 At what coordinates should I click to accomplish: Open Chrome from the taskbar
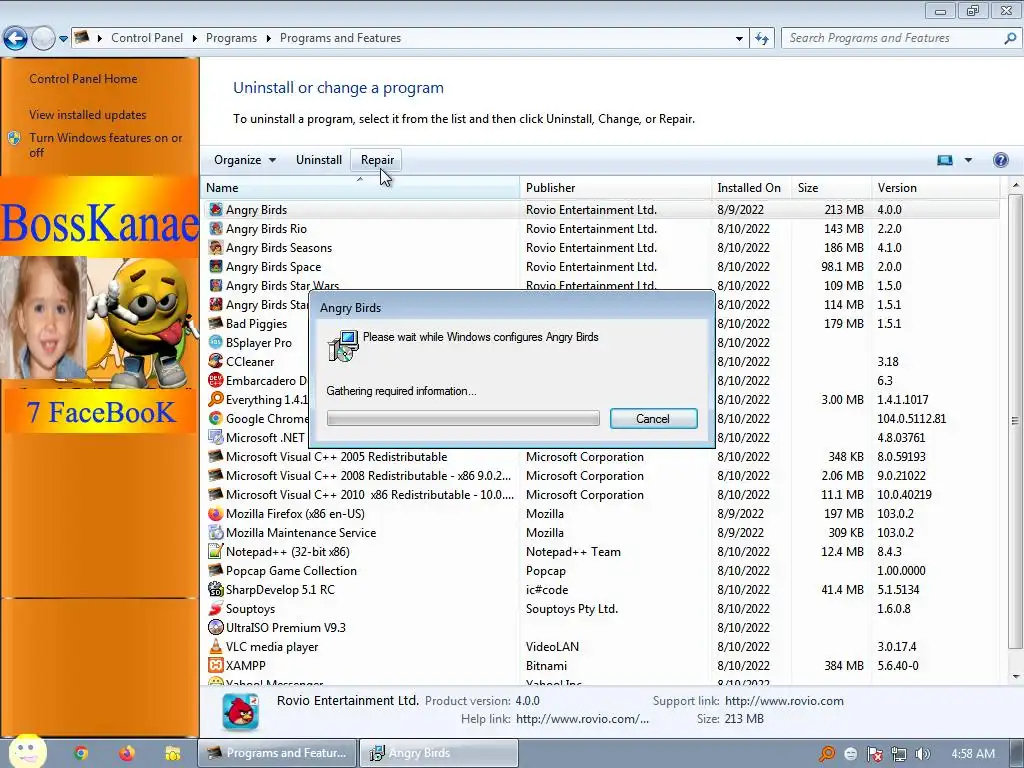click(81, 753)
